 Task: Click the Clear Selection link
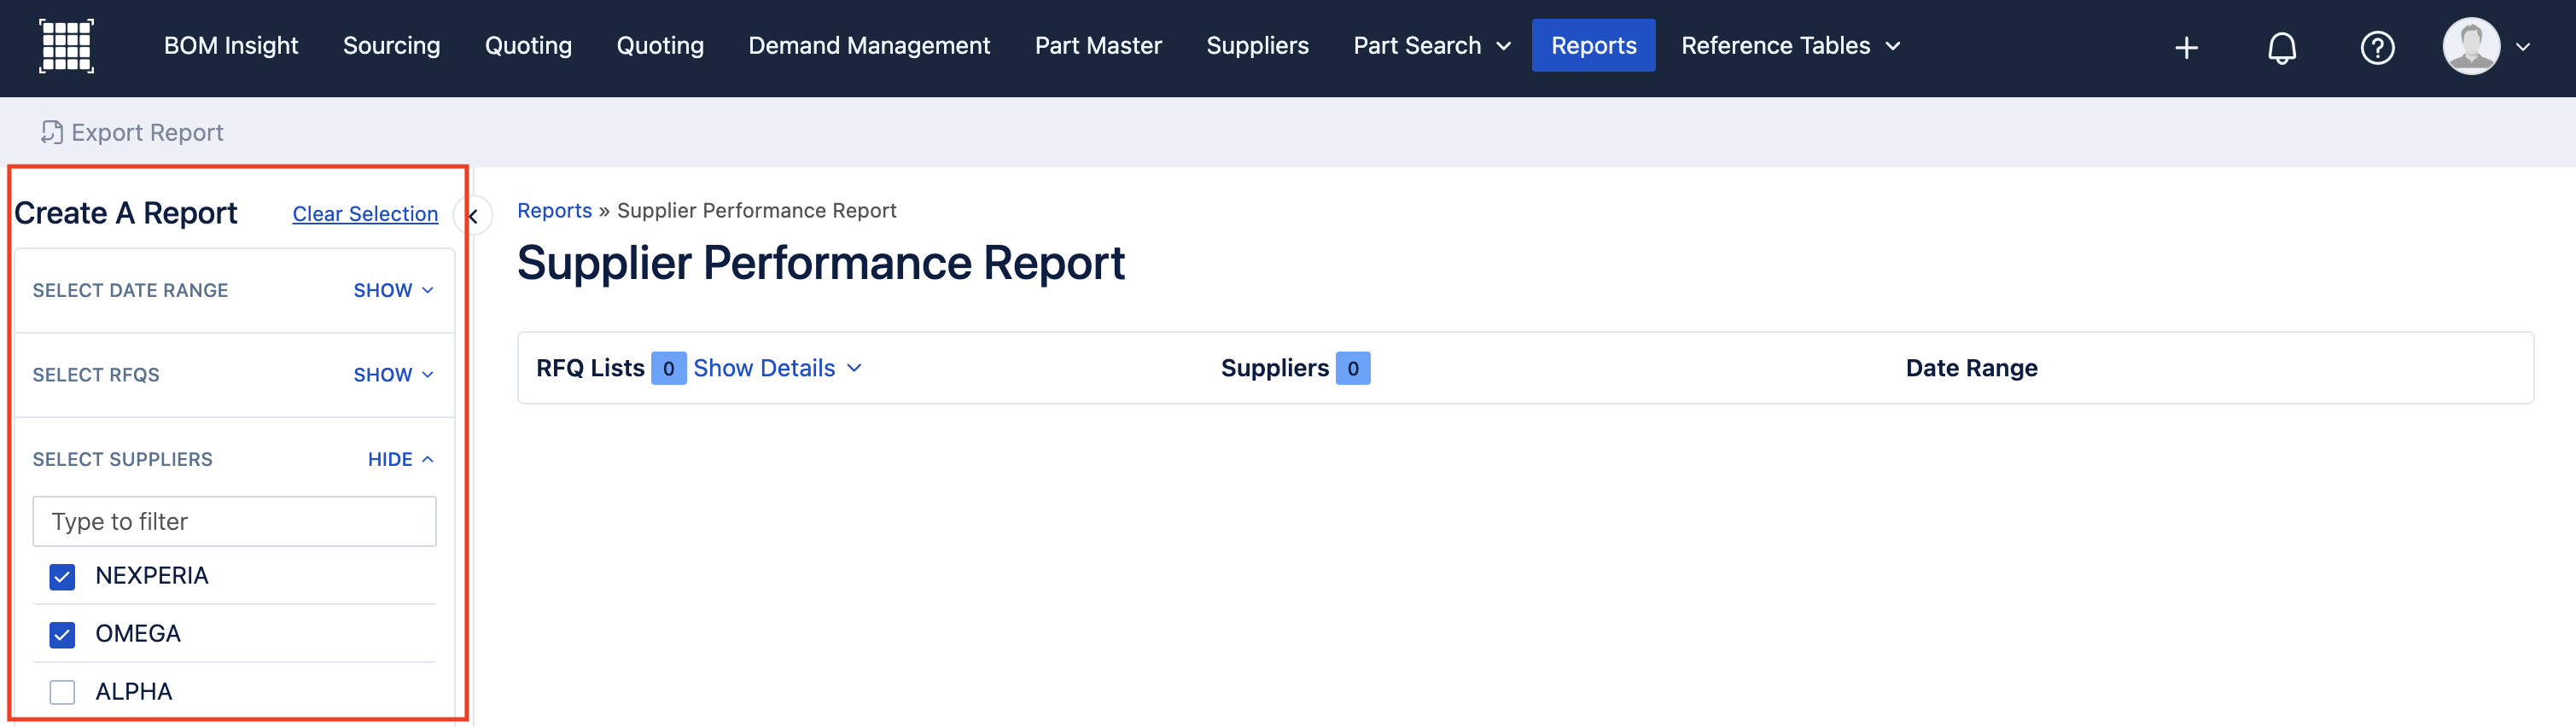click(365, 214)
